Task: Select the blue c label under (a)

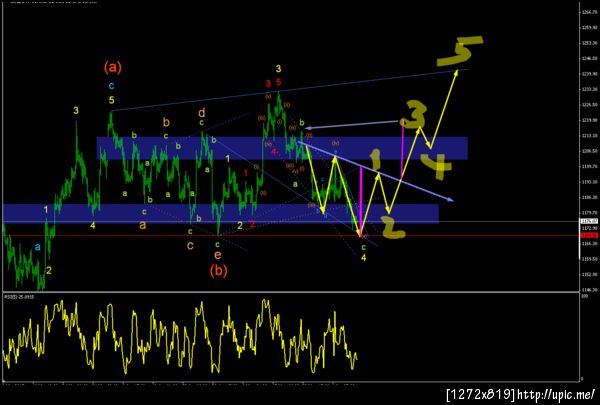Action: click(111, 85)
